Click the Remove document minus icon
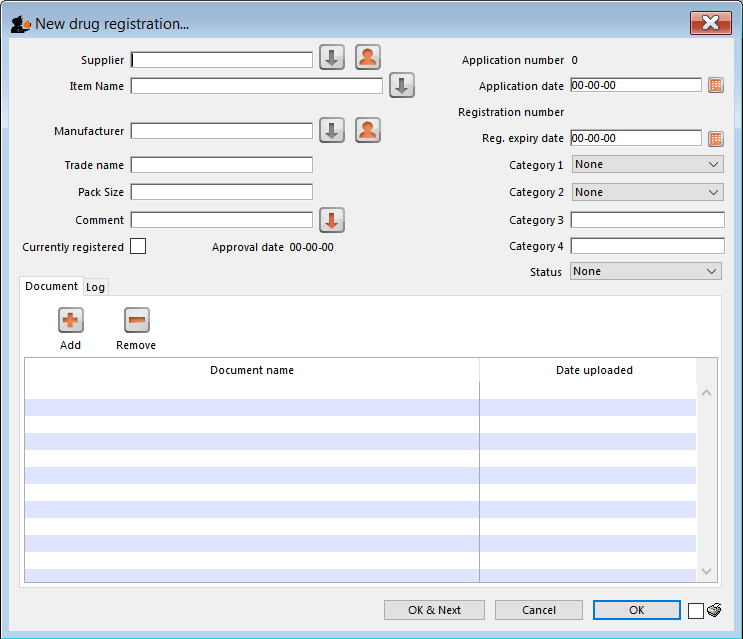 tap(136, 321)
